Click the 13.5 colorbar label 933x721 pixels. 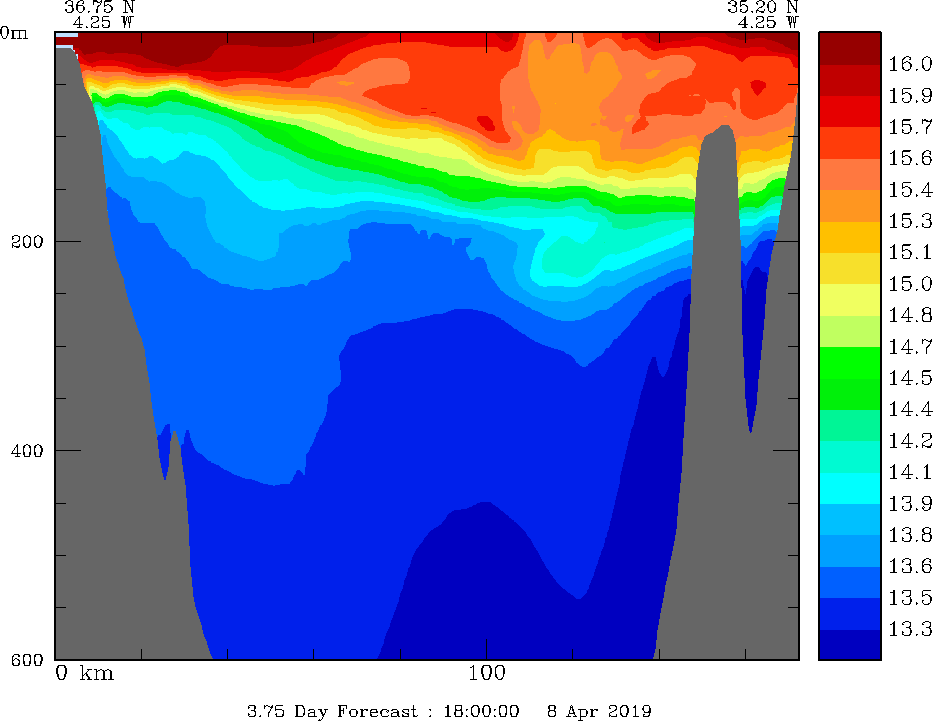pos(910,597)
